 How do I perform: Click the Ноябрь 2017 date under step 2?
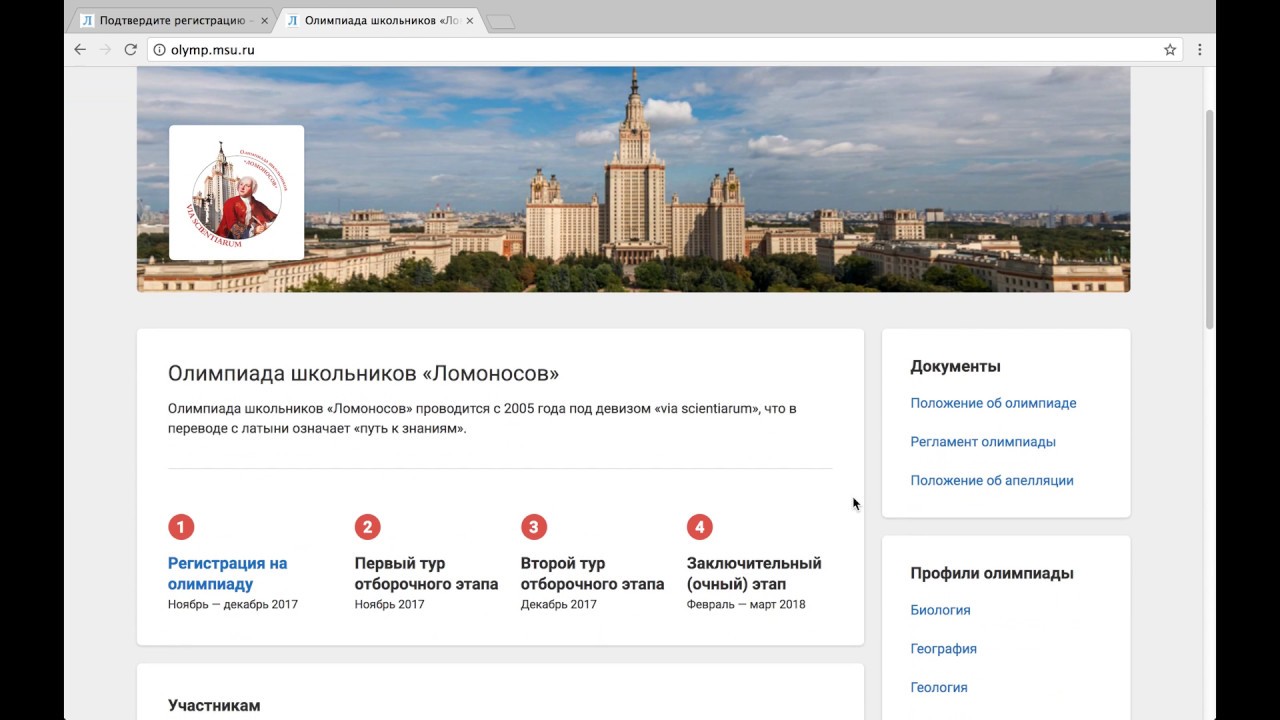pyautogui.click(x=389, y=604)
